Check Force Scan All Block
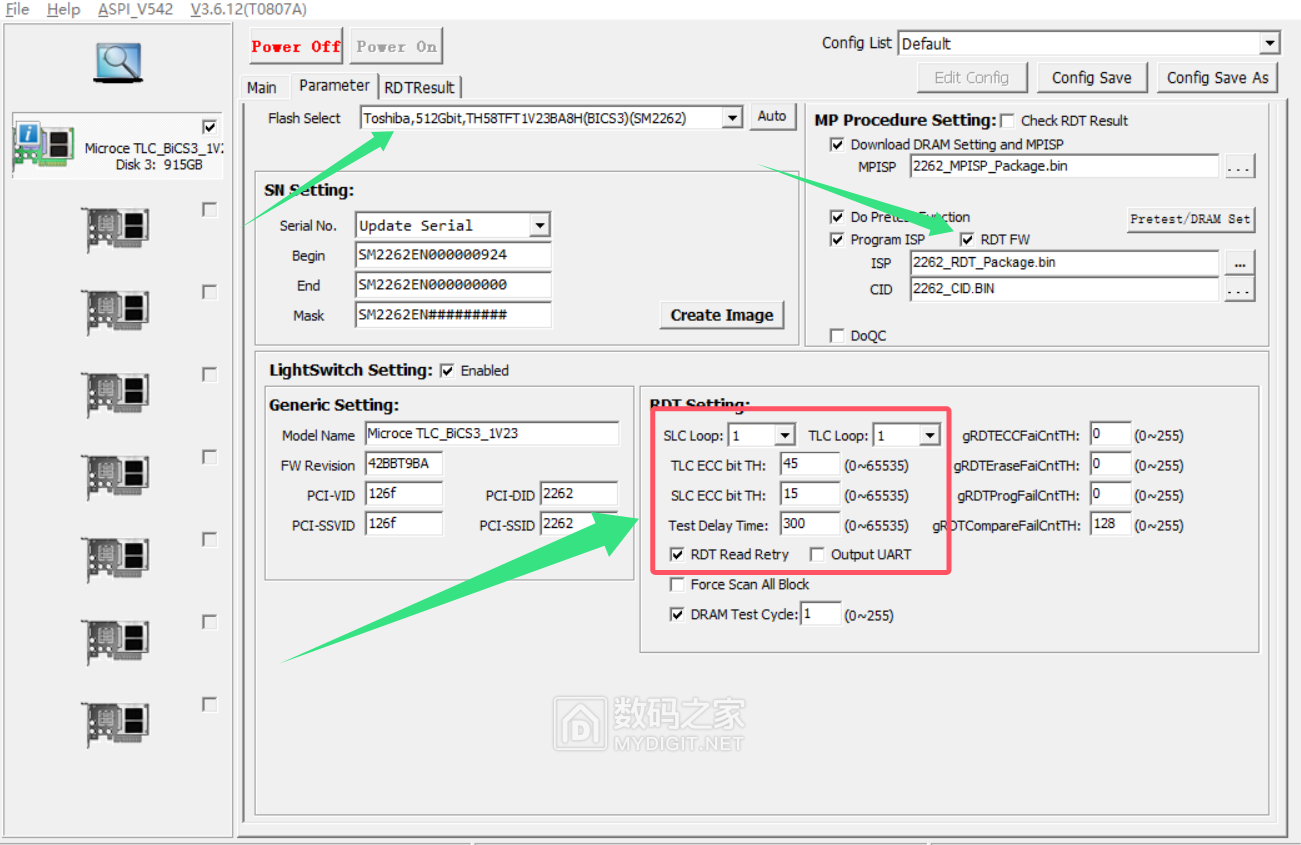Viewport: 1301px width, 845px height. [677, 584]
